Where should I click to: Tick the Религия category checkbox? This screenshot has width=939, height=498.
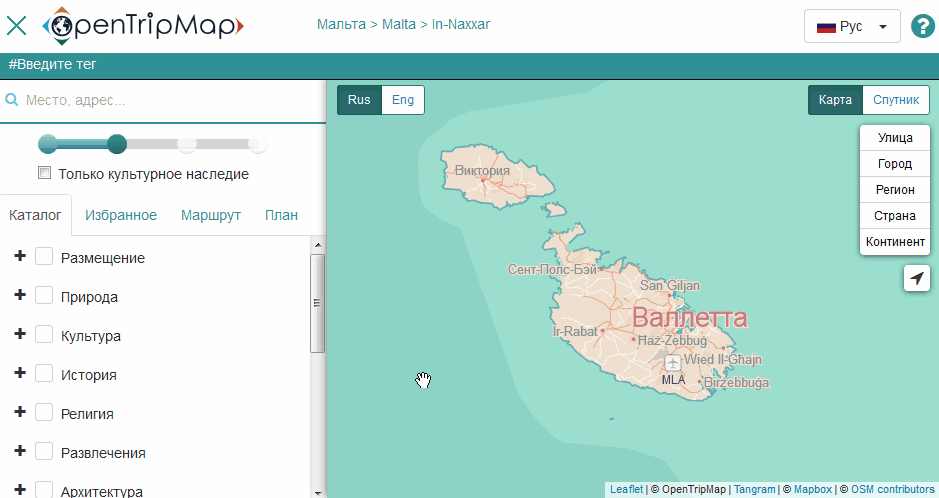(44, 413)
